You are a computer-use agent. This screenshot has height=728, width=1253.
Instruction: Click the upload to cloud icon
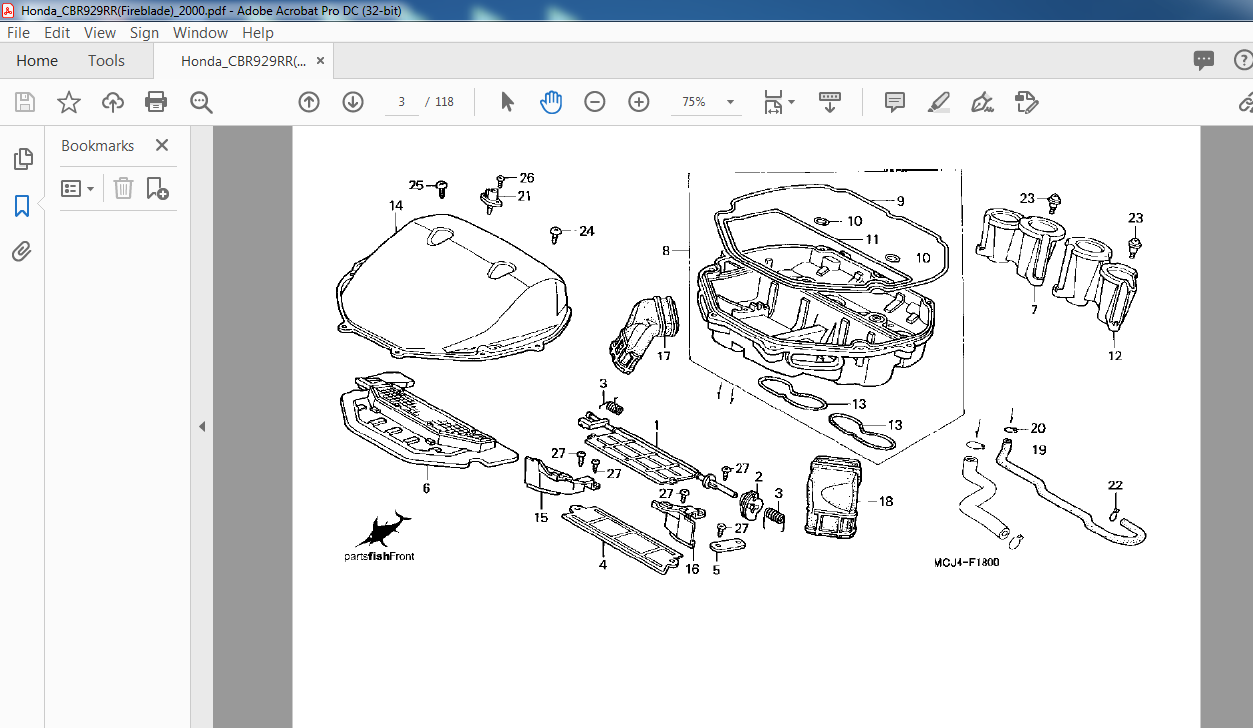tap(113, 102)
